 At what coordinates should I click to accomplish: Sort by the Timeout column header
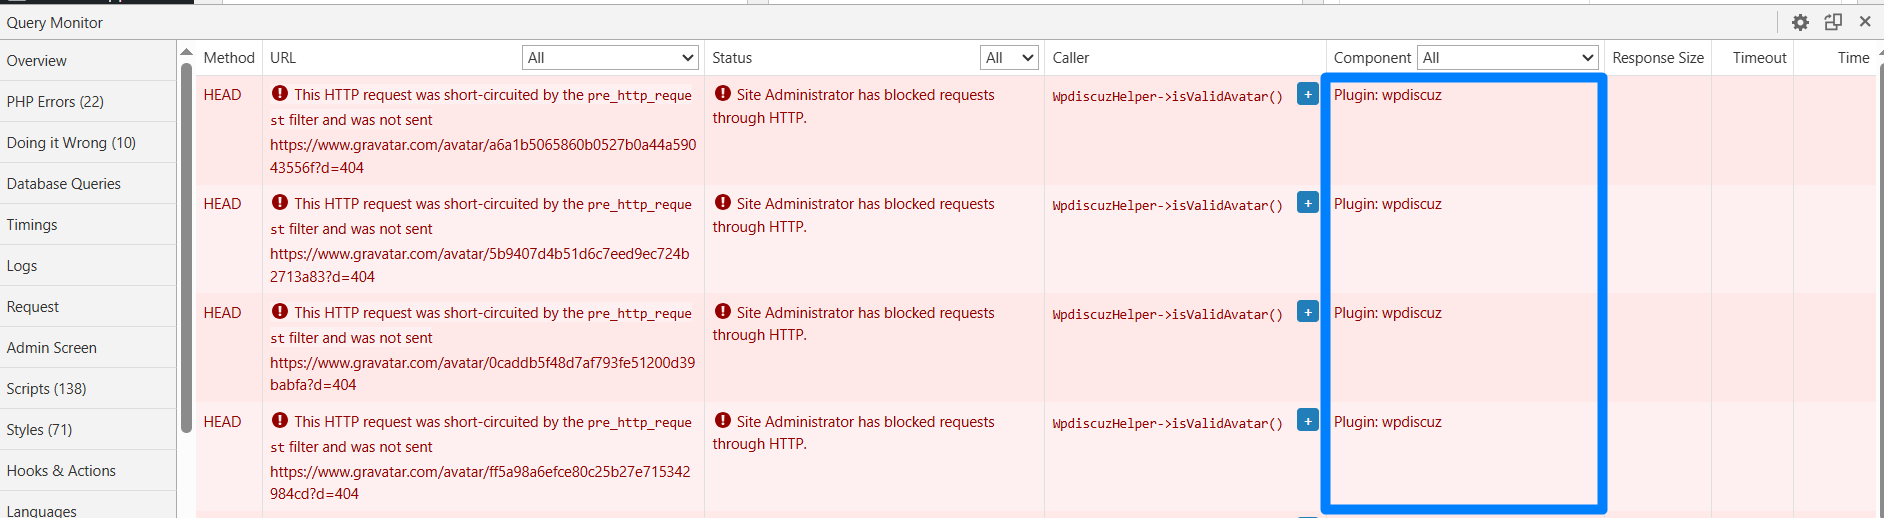point(1759,58)
